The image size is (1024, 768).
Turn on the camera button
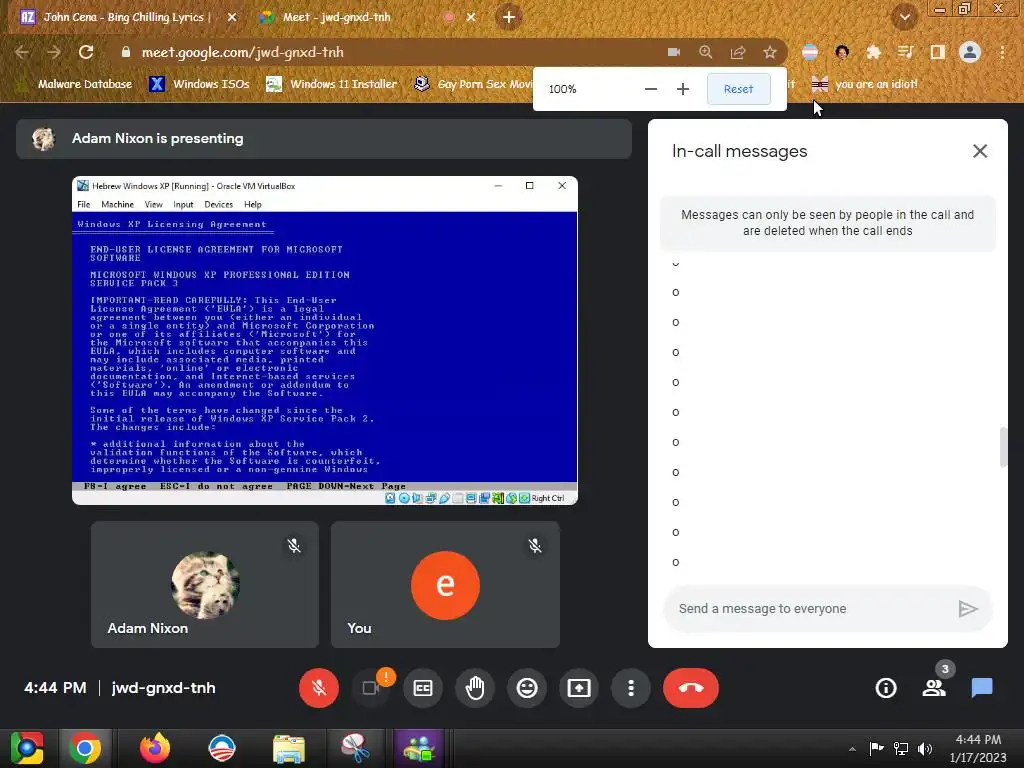[371, 688]
